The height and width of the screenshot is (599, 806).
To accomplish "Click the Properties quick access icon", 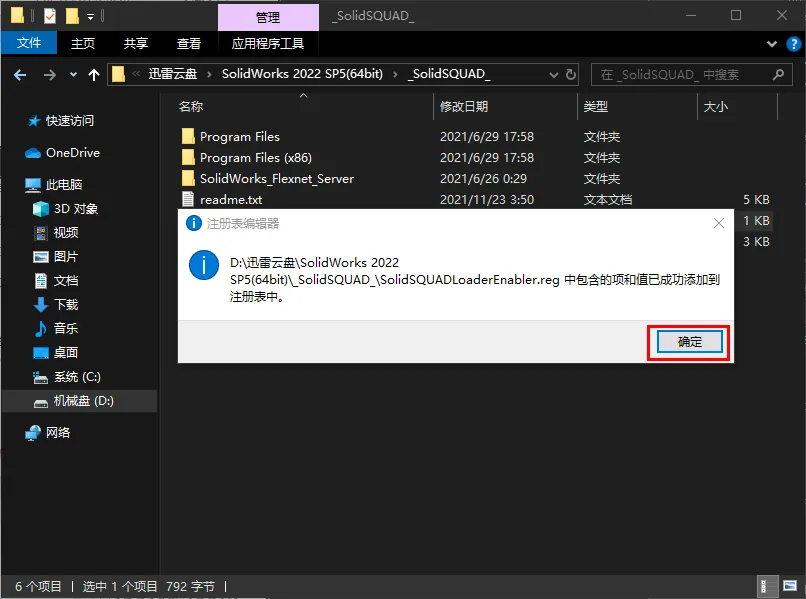I will 49,16.
